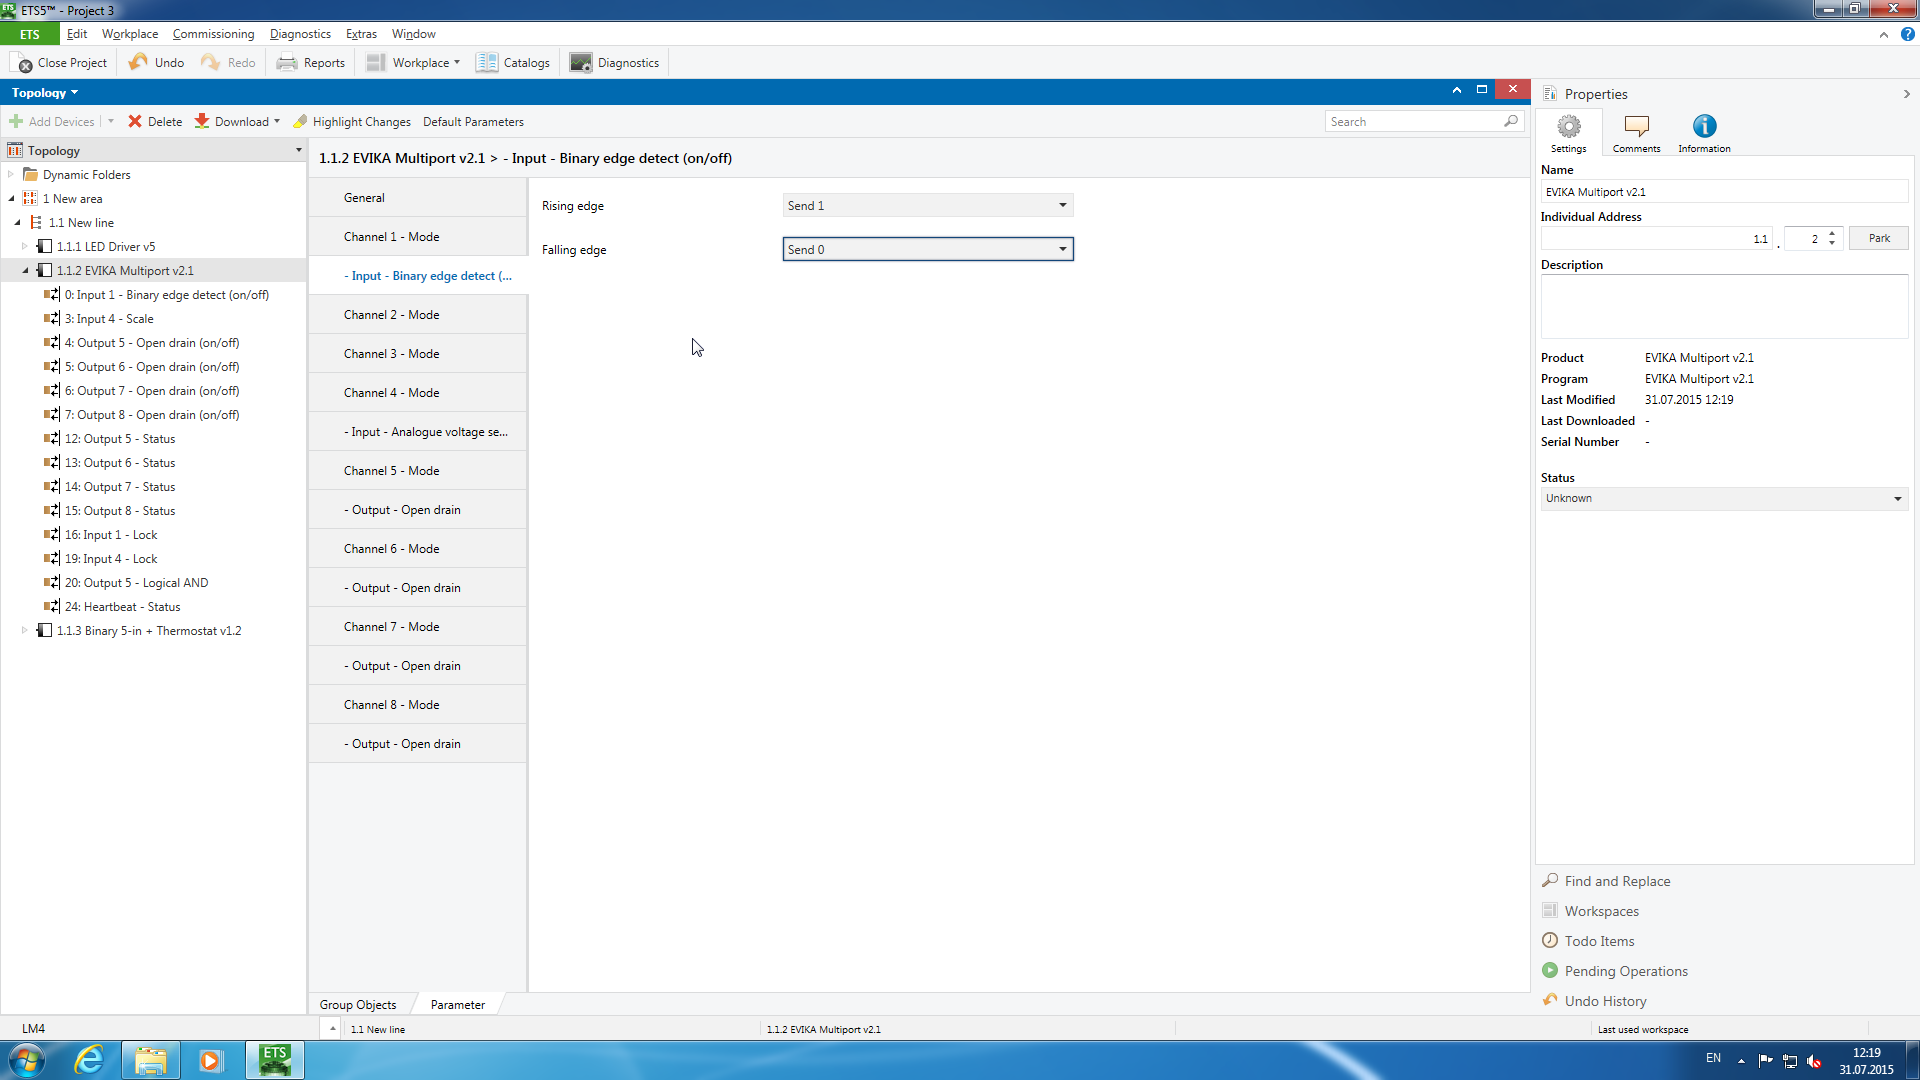This screenshot has width=1920, height=1080.
Task: Click the Highlight Changes button
Action: point(352,121)
